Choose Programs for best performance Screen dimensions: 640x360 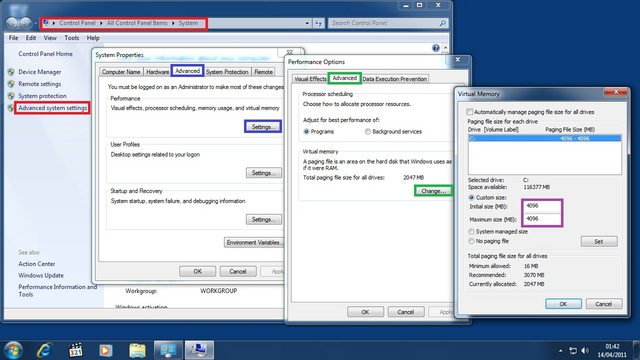point(306,131)
